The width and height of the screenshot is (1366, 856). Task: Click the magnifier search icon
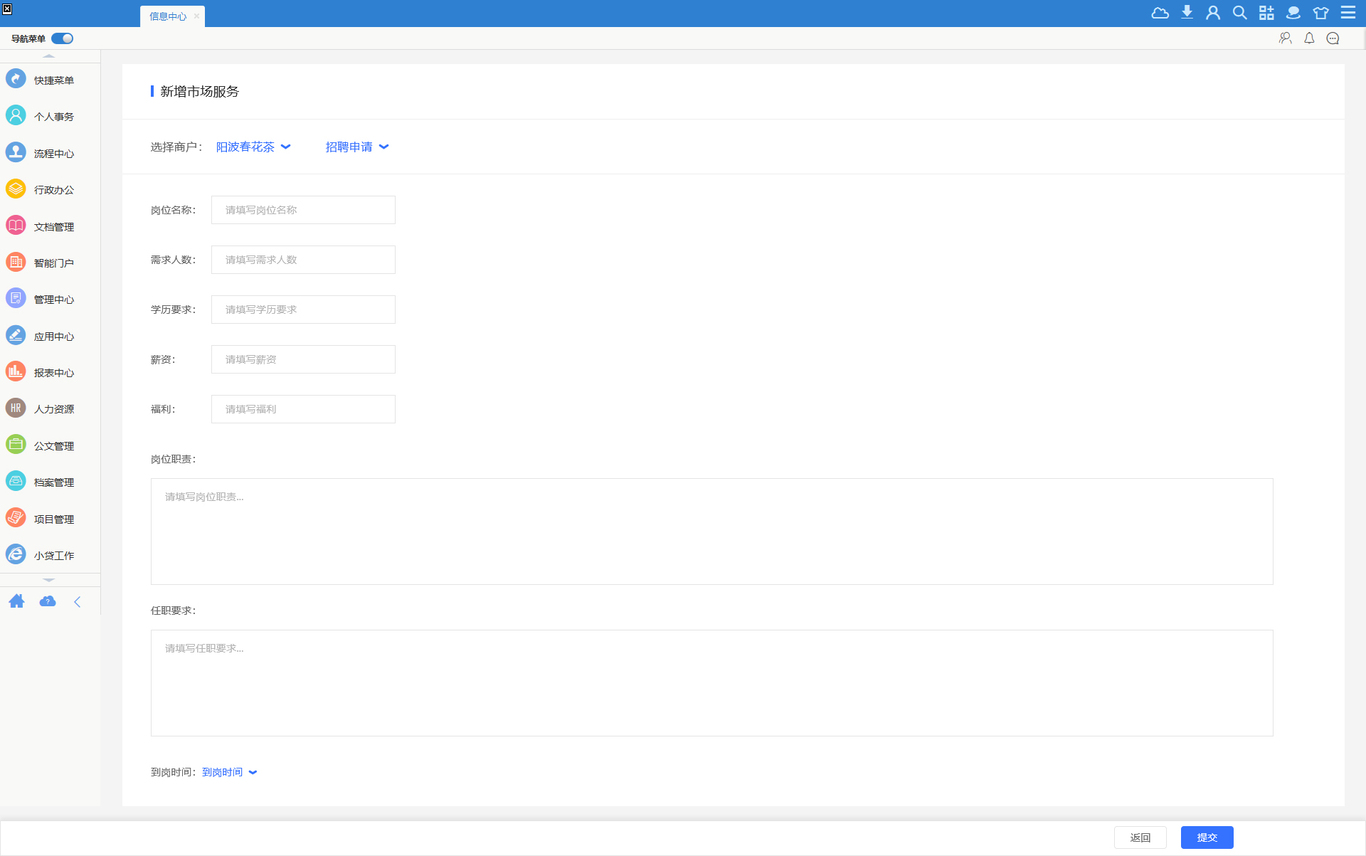coord(1240,13)
